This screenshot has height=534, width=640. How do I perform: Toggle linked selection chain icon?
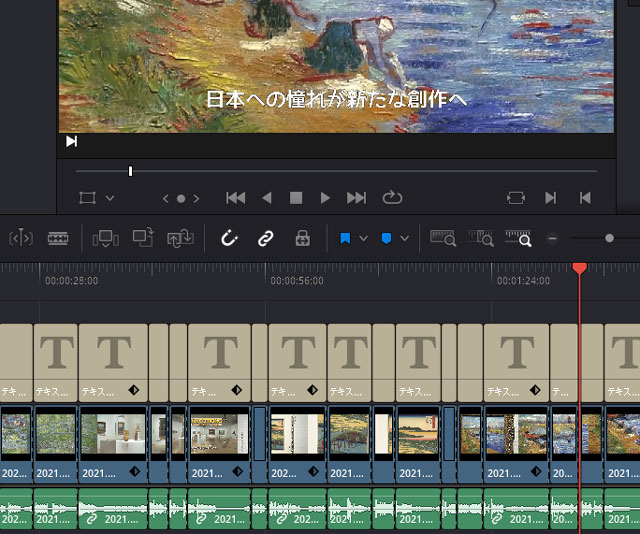pos(266,238)
